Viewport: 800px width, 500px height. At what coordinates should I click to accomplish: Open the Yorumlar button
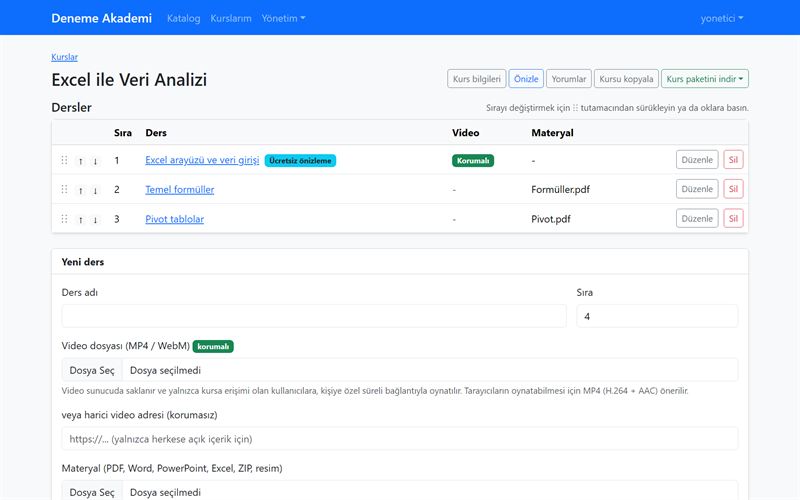[x=568, y=79]
